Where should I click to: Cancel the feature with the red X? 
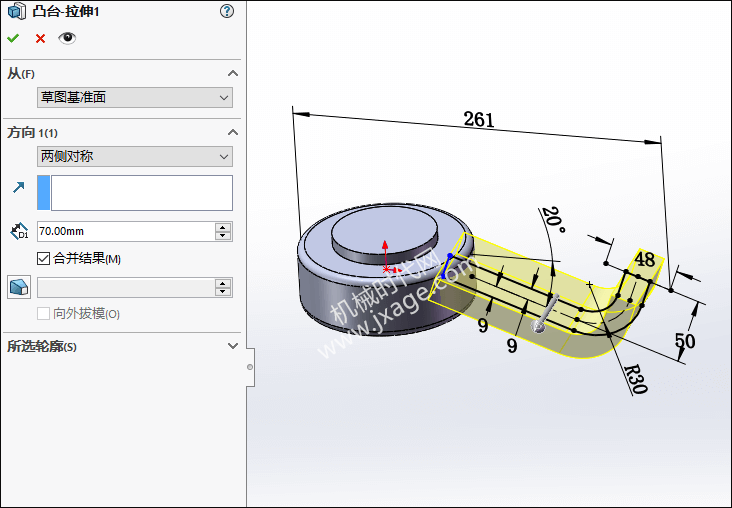tap(41, 38)
